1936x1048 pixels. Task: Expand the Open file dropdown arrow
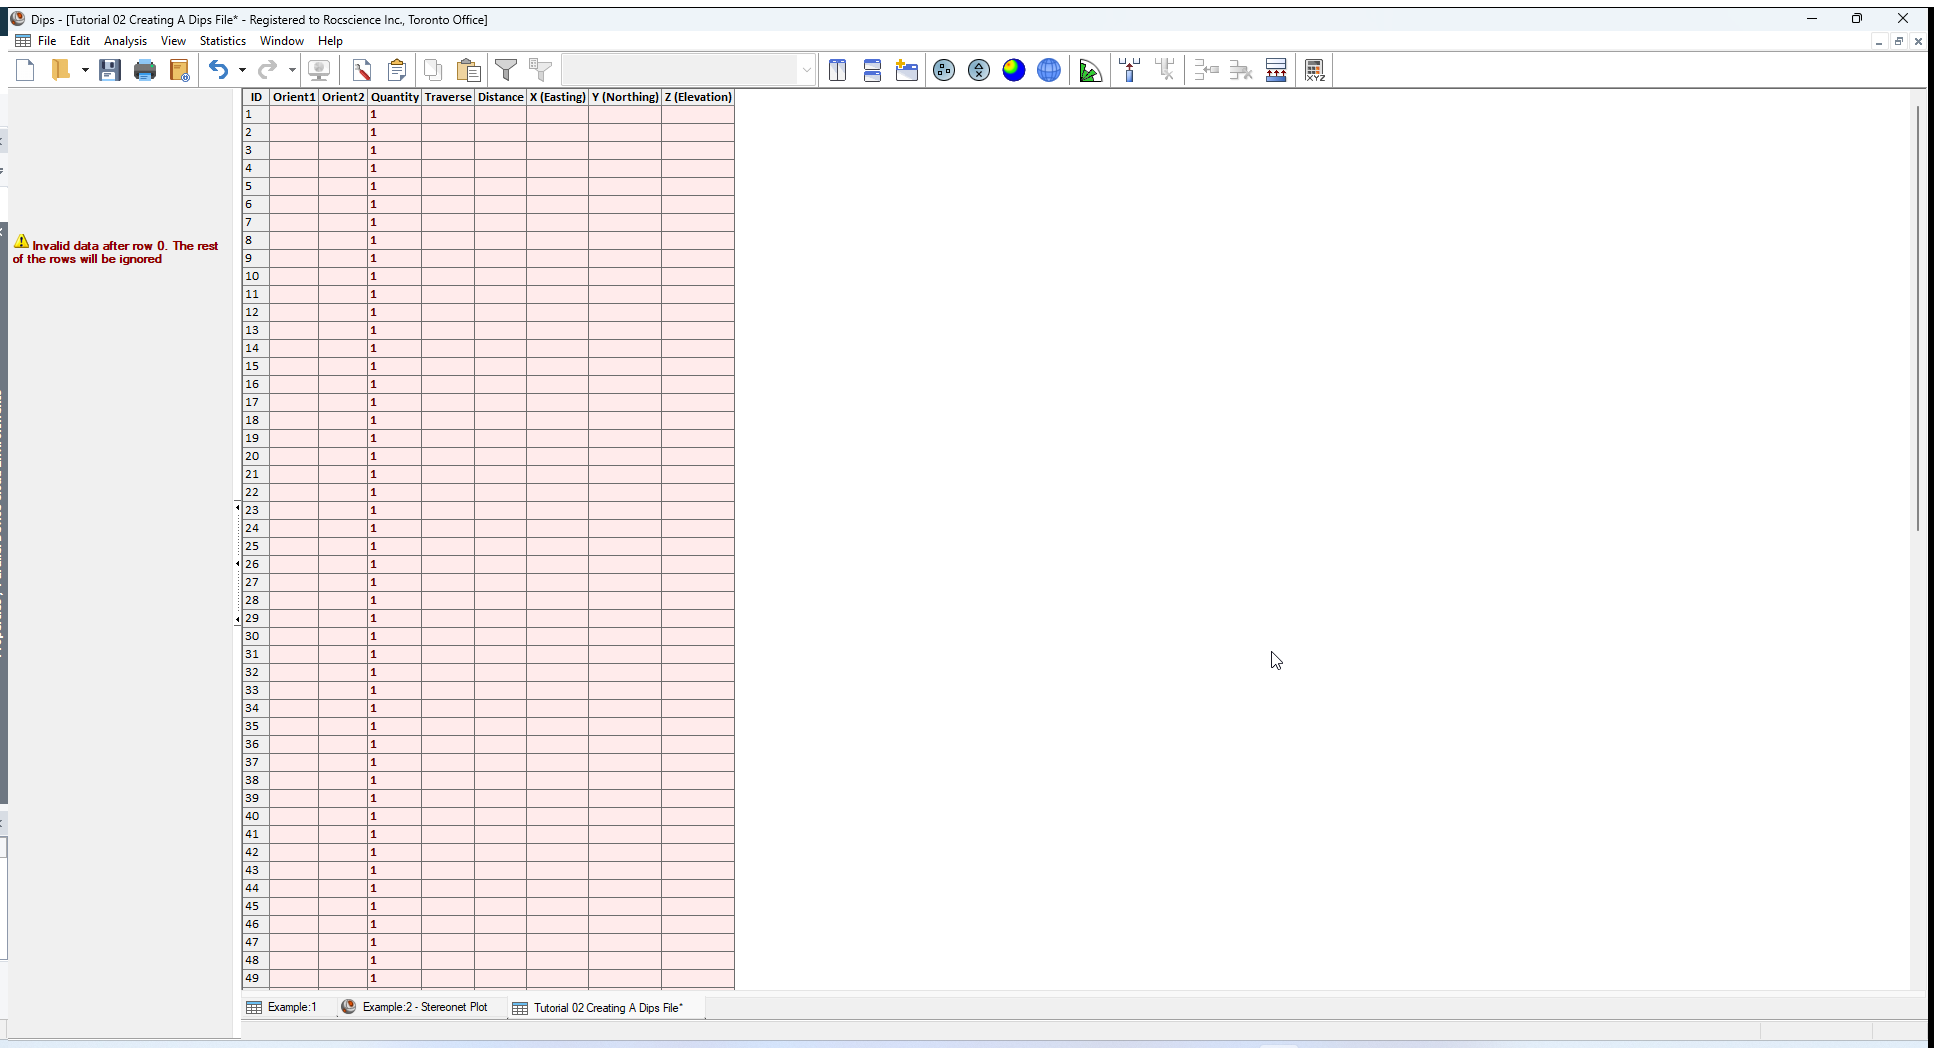[x=85, y=70]
